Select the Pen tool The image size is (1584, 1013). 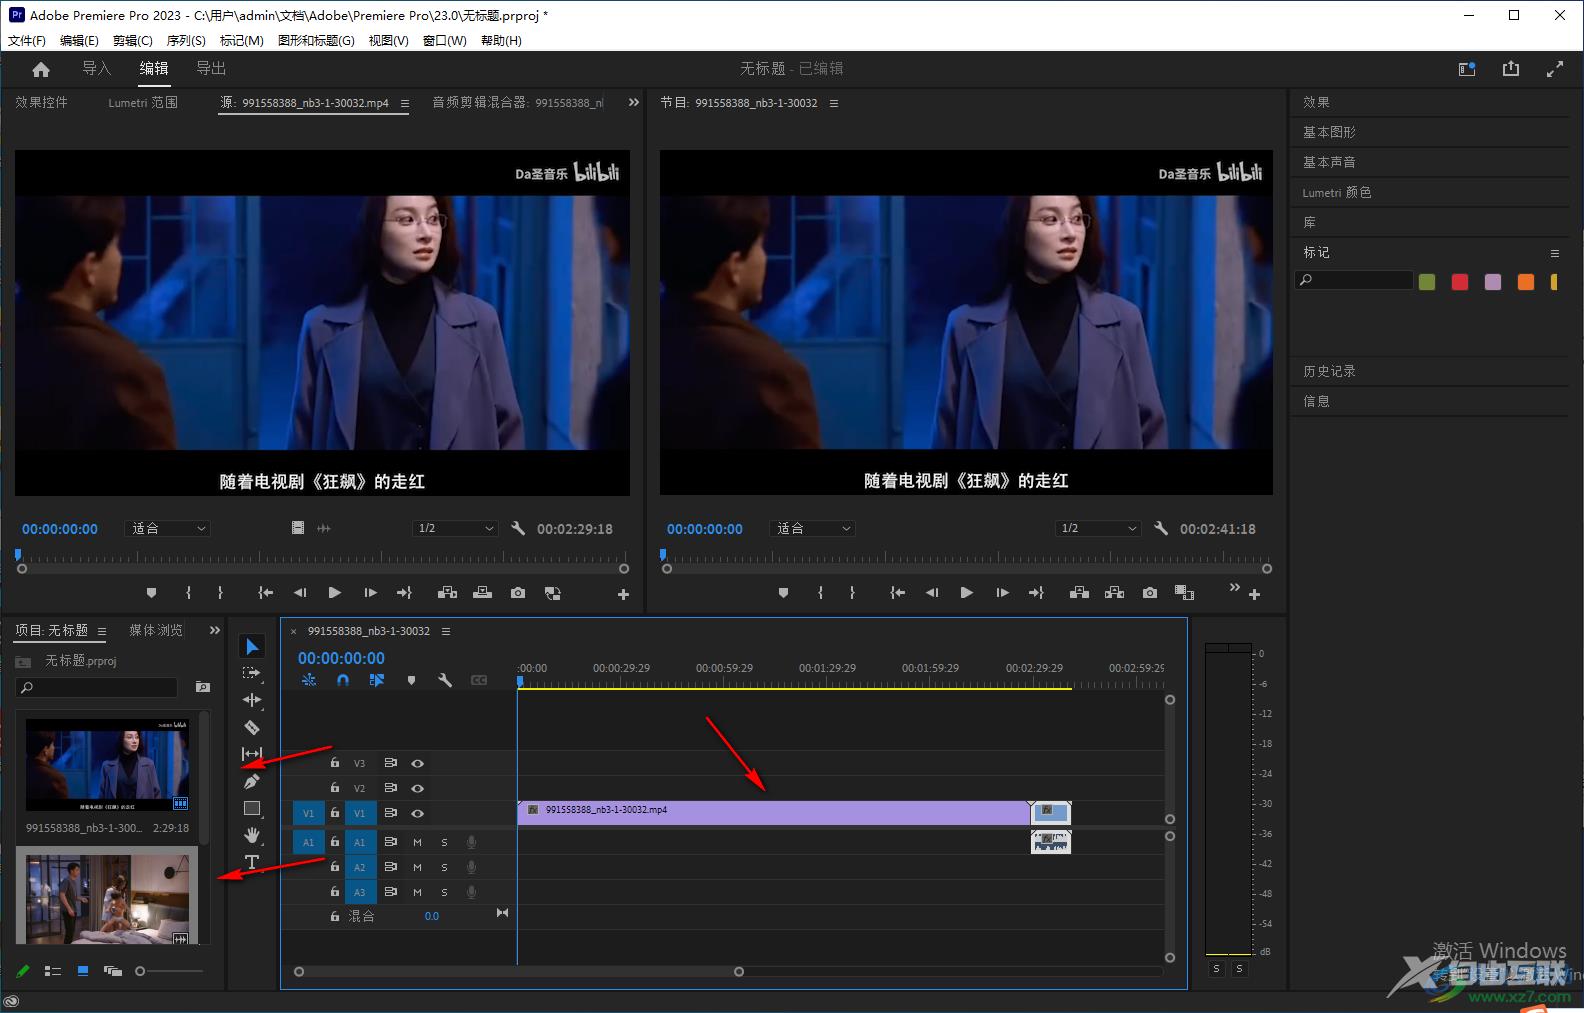(252, 781)
